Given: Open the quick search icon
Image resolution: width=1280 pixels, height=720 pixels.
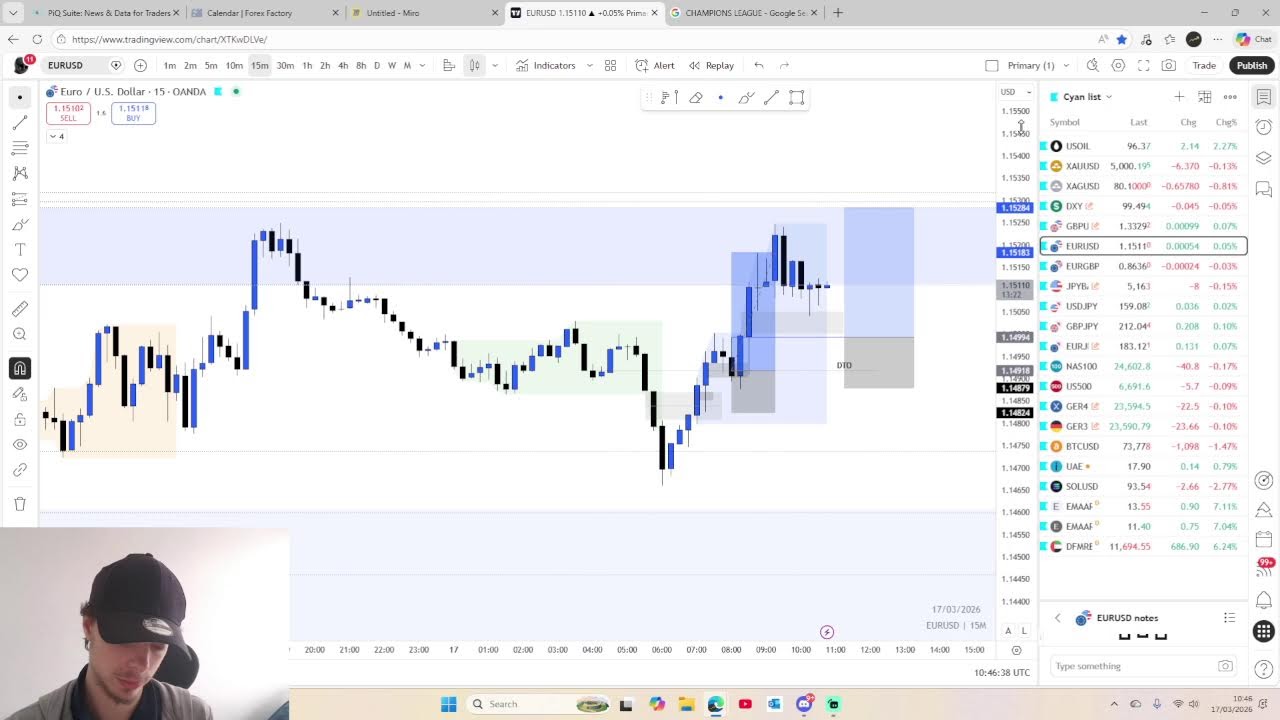Looking at the screenshot, I should pyautogui.click(x=1093, y=65).
